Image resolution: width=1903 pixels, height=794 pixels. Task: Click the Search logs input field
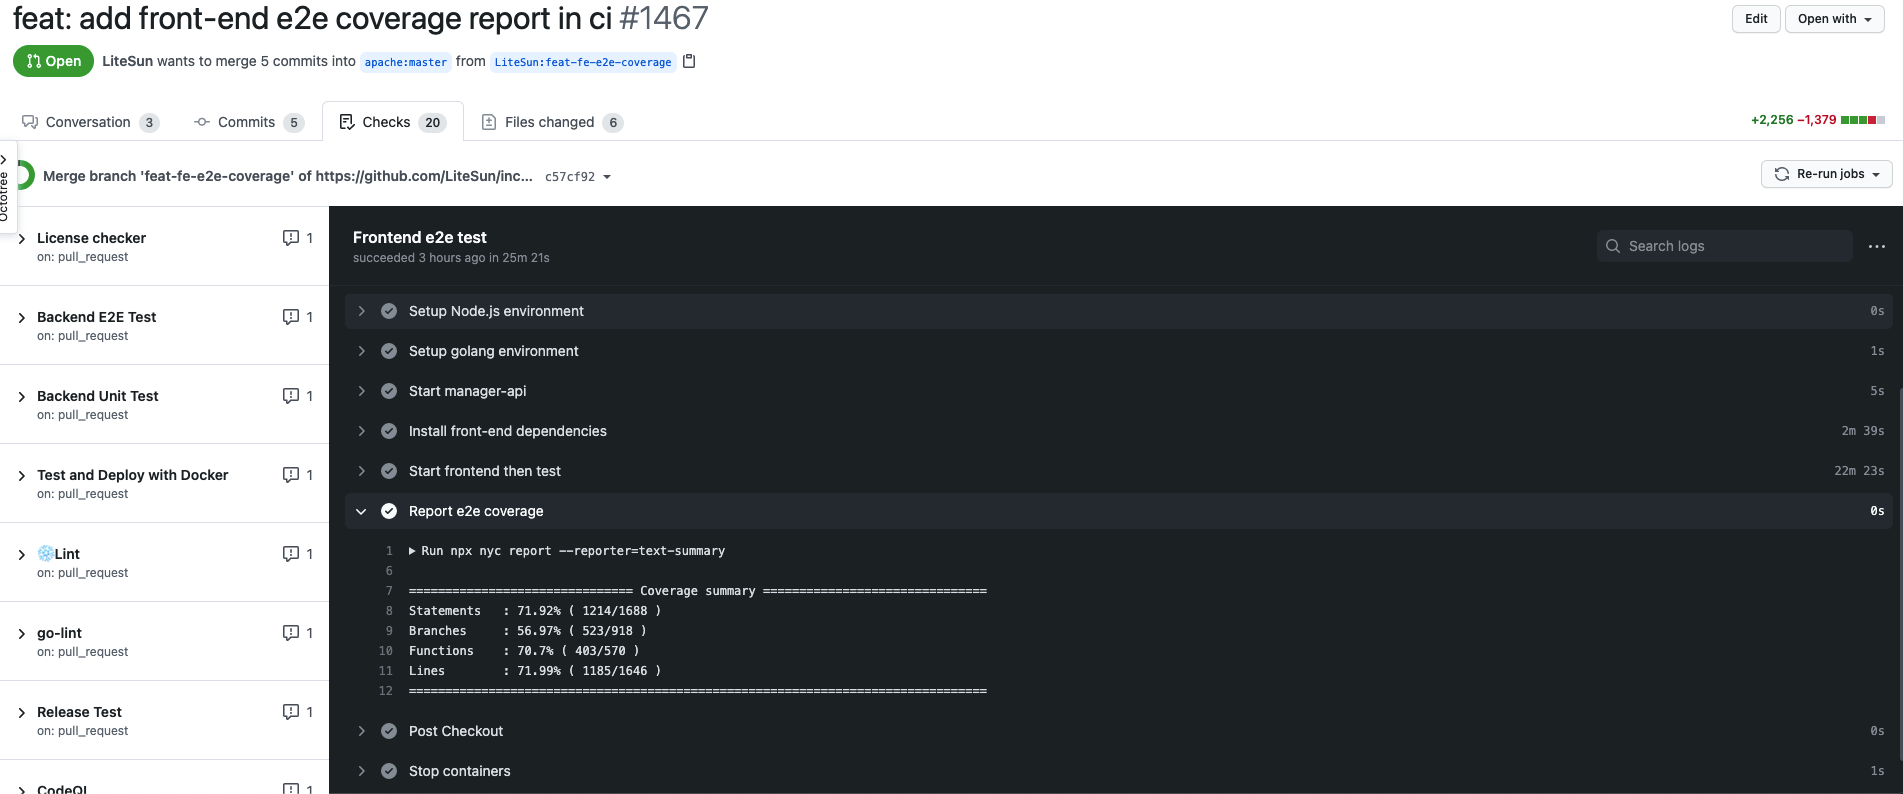tap(1725, 246)
